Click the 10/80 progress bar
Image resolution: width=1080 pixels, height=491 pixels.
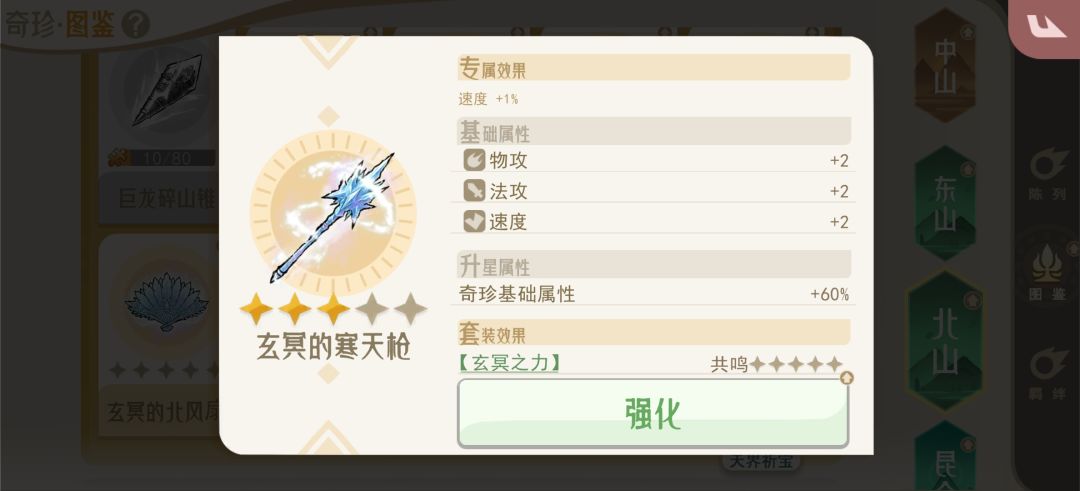click(x=165, y=158)
